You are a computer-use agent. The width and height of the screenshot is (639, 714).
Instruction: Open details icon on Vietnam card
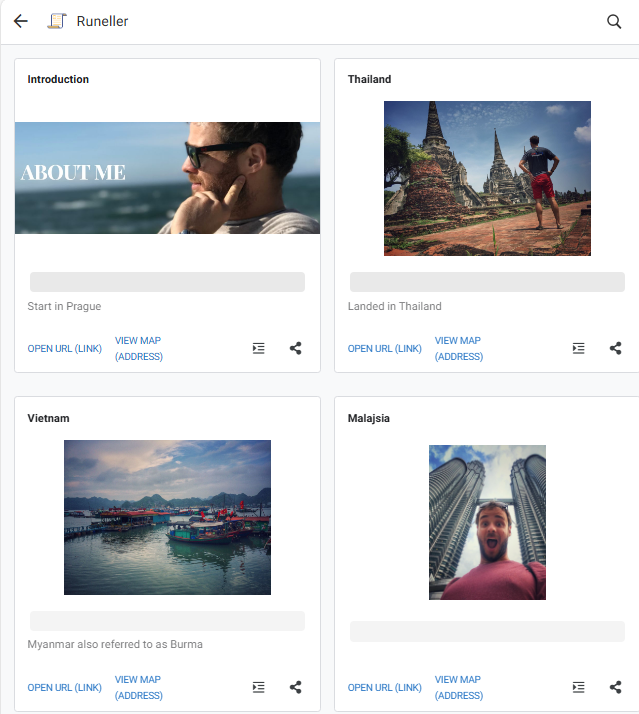[259, 687]
